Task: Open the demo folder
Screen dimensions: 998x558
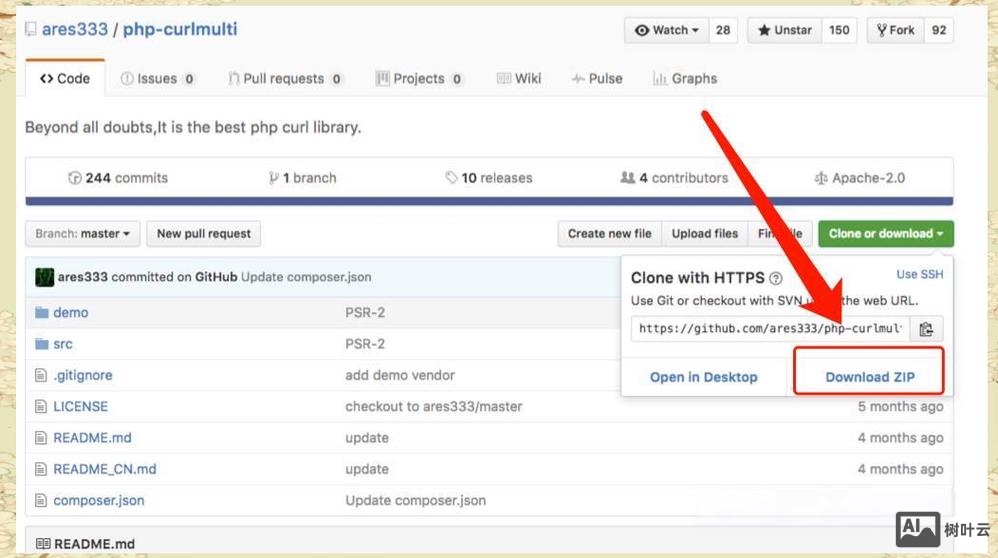Action: (x=70, y=312)
